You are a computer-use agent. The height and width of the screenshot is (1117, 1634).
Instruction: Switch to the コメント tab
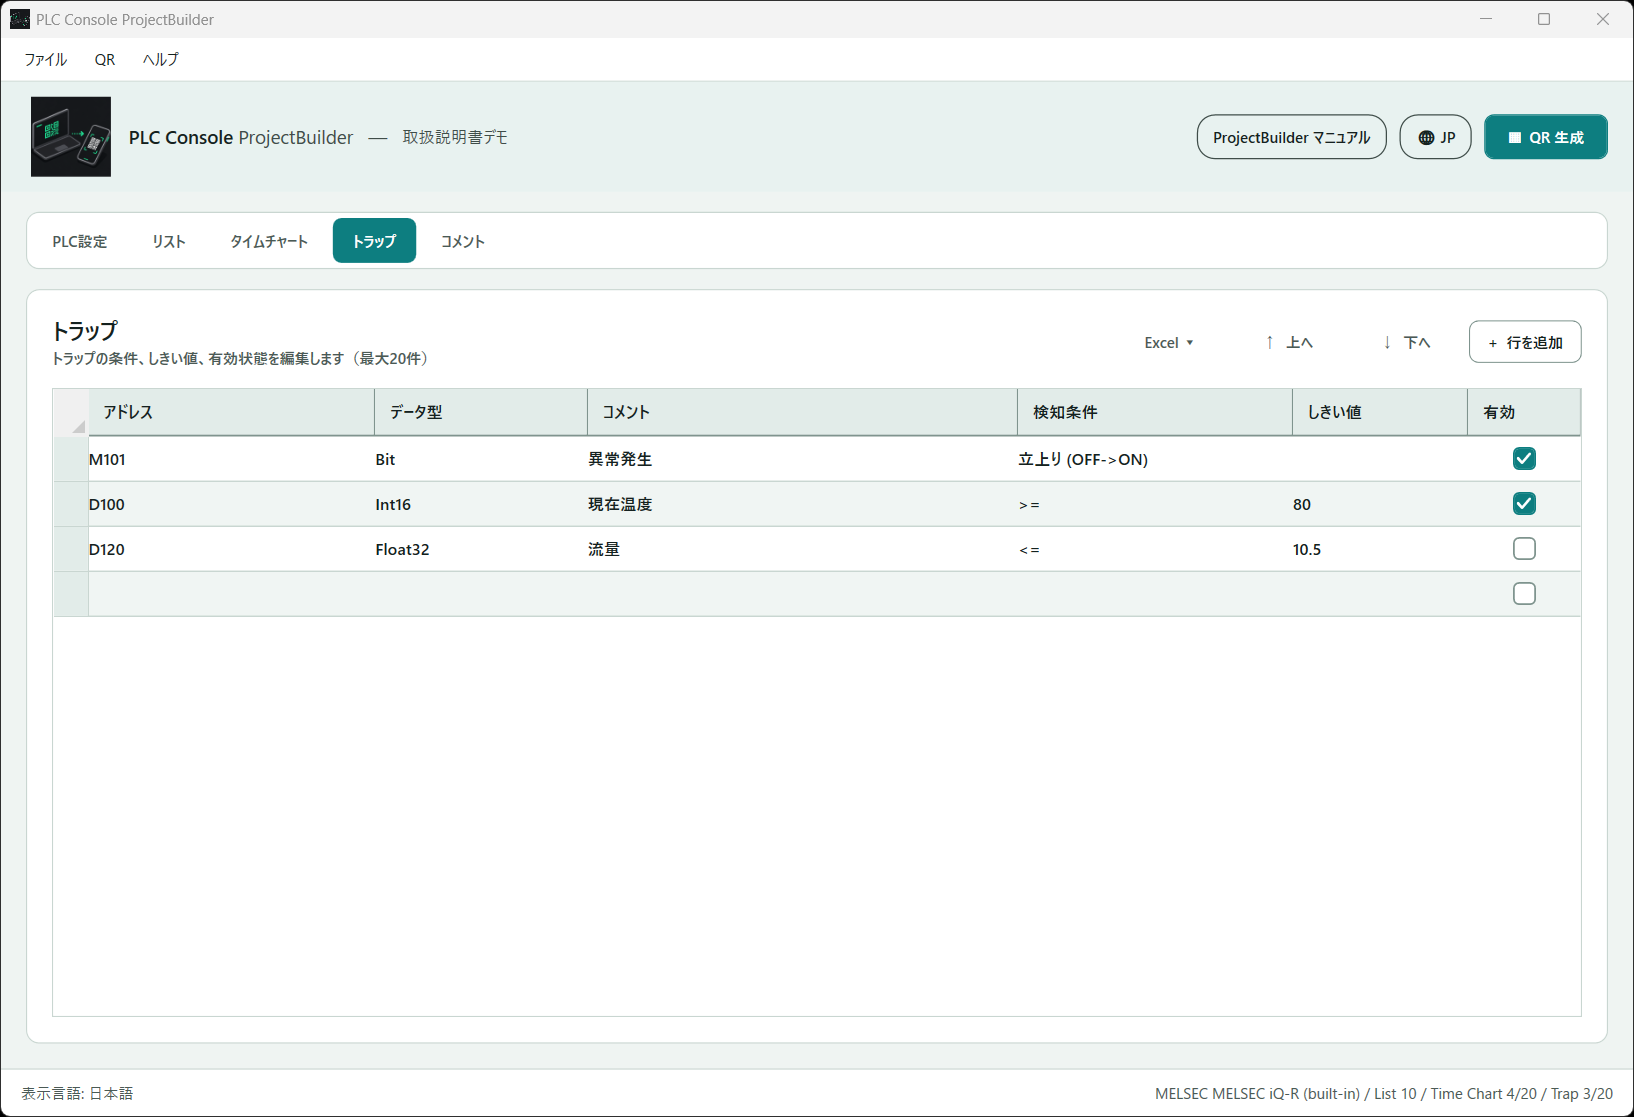click(x=463, y=241)
